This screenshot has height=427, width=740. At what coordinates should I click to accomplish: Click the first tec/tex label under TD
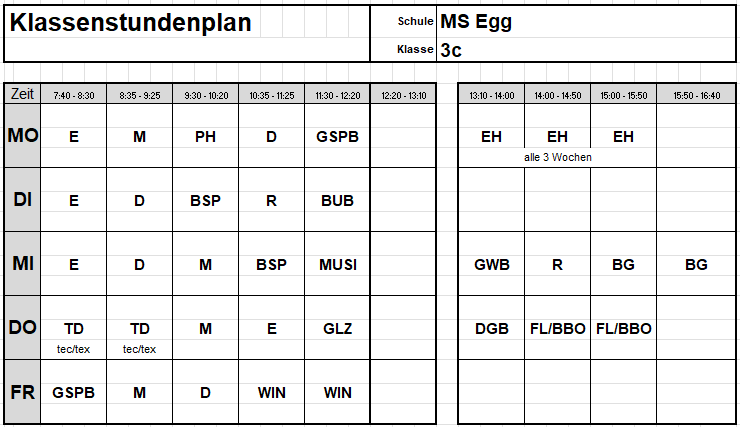click(x=73, y=349)
